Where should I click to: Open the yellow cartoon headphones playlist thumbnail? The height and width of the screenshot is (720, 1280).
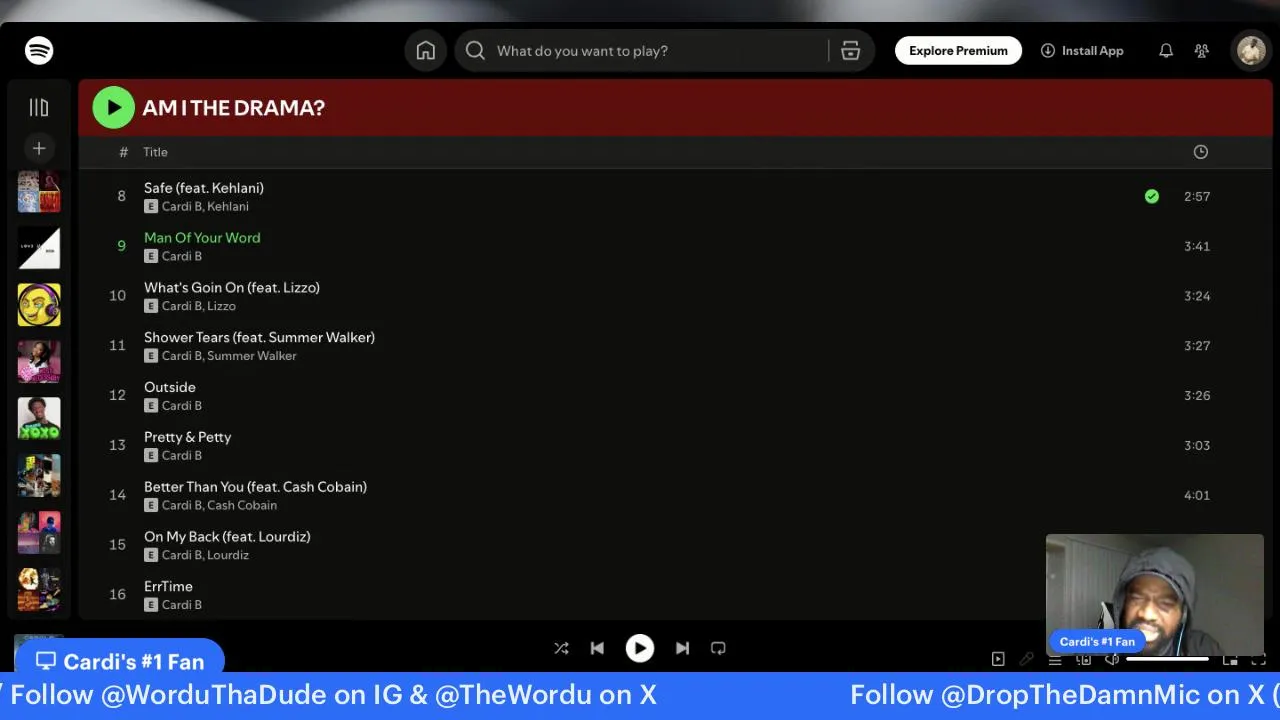39,305
